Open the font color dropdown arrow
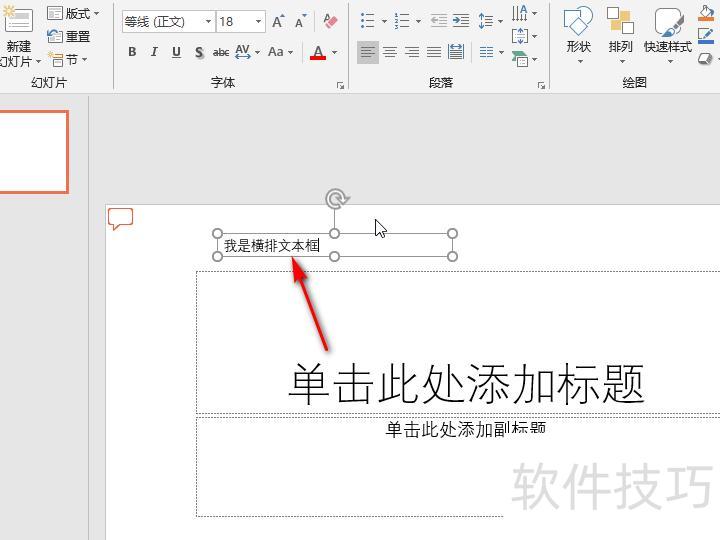 (335, 52)
